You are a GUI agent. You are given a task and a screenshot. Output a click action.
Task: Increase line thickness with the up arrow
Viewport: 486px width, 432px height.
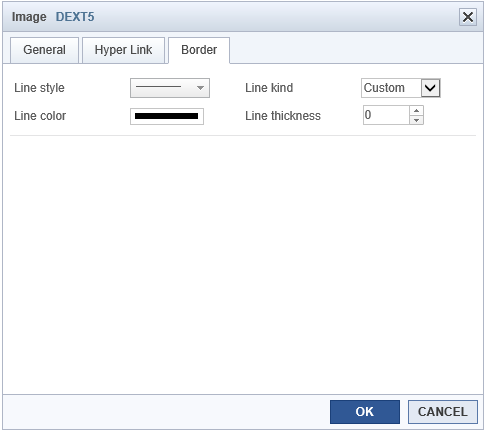pyautogui.click(x=416, y=110)
